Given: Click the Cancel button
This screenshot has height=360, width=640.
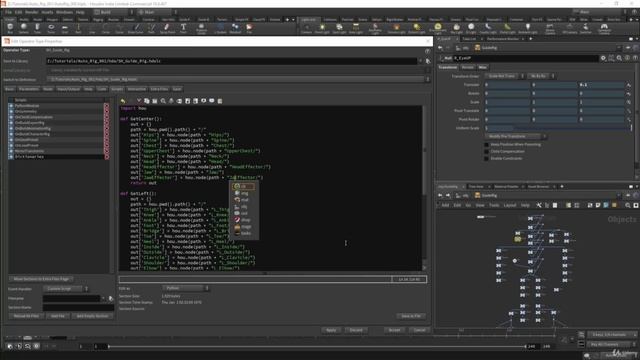Looking at the screenshot, I should 419,330.
